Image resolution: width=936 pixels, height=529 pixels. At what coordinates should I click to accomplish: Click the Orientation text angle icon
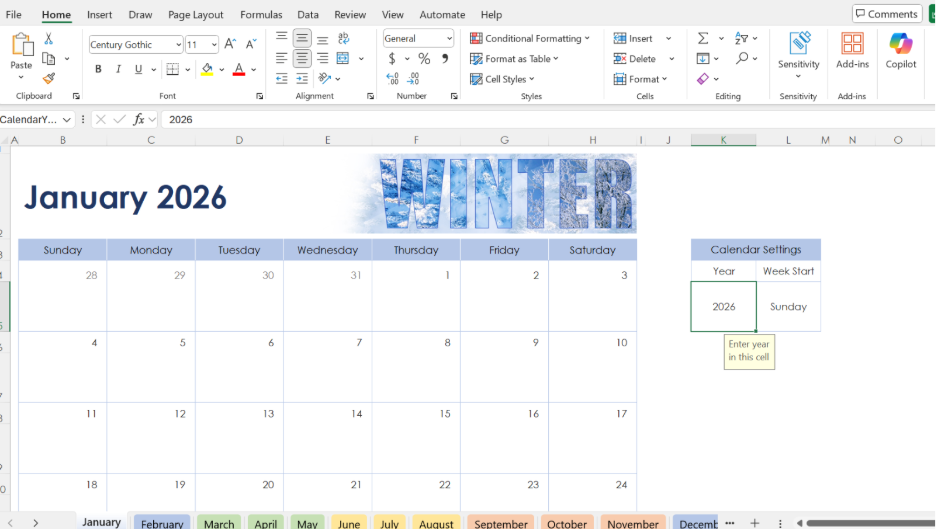[x=325, y=78]
